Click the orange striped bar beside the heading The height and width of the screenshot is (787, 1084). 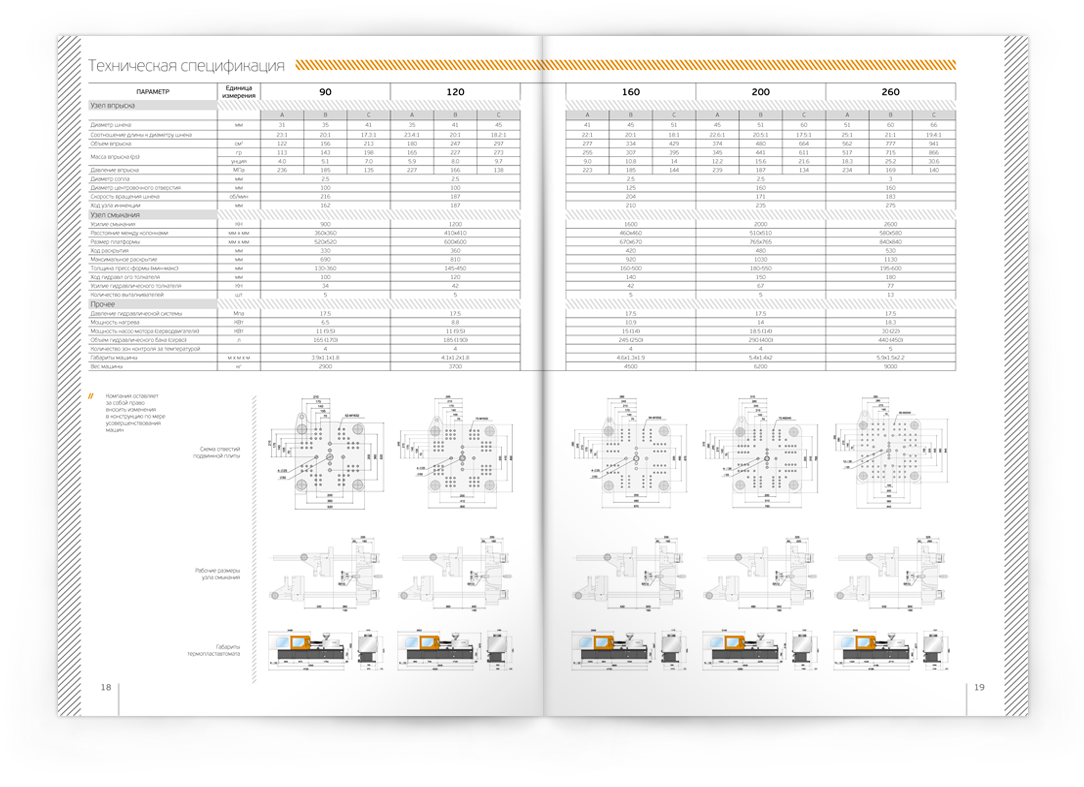(x=620, y=65)
